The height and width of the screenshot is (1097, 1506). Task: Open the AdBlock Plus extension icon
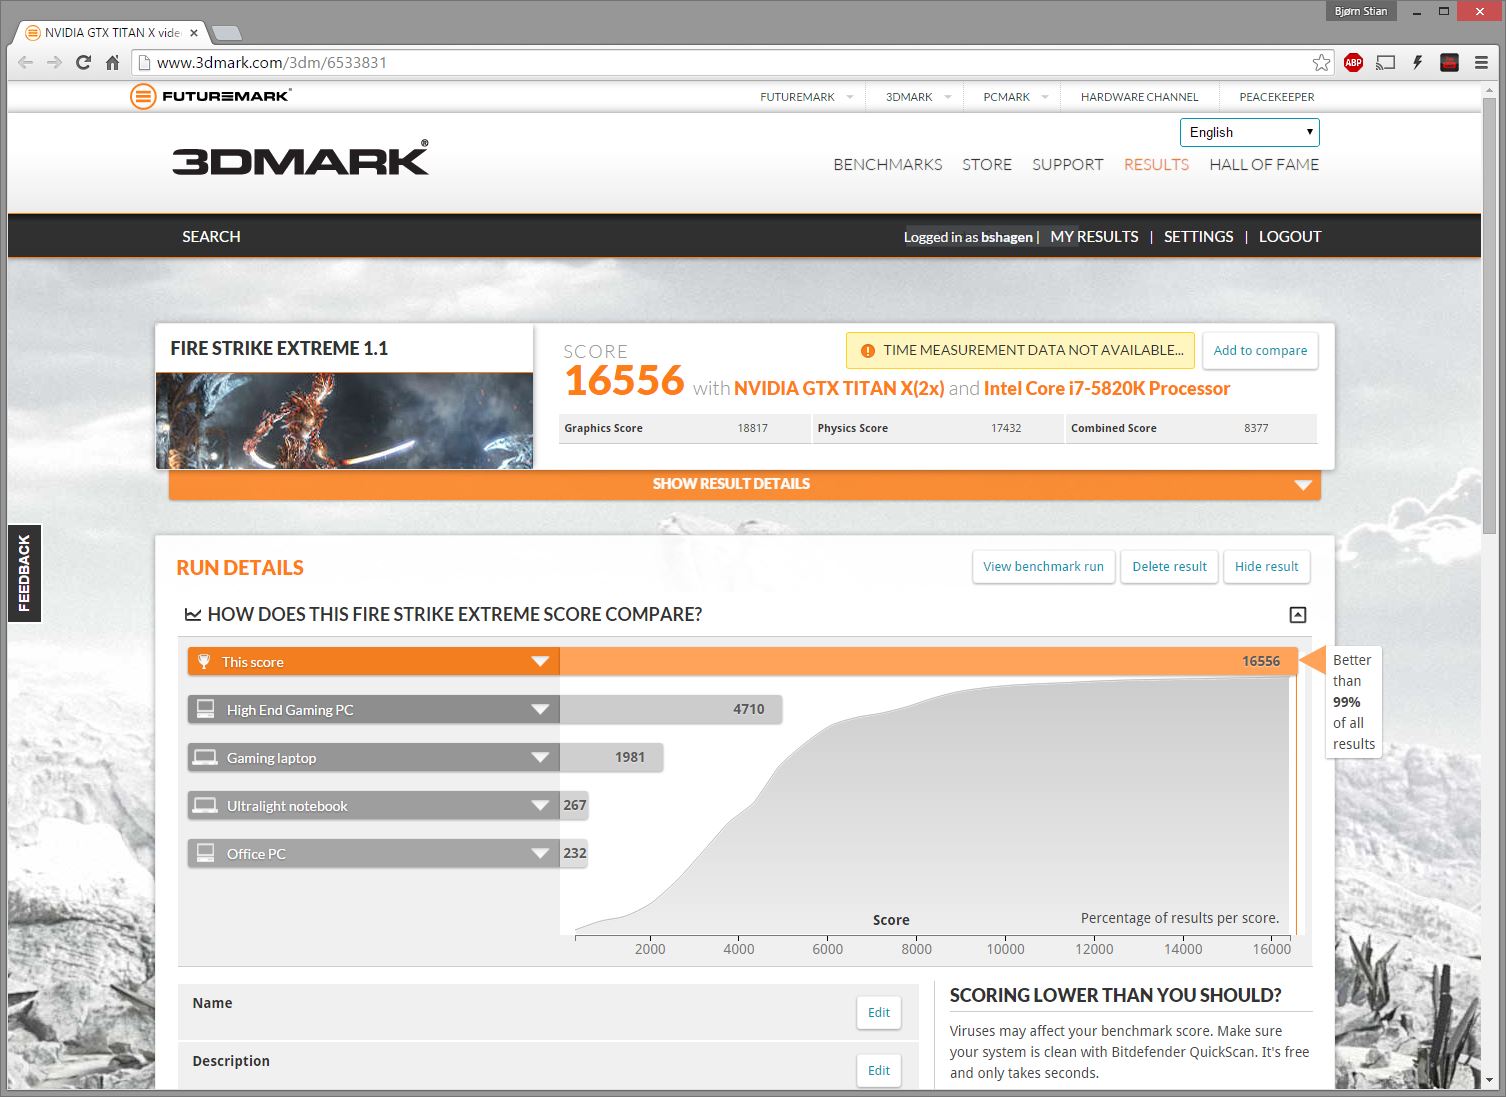coord(1353,62)
